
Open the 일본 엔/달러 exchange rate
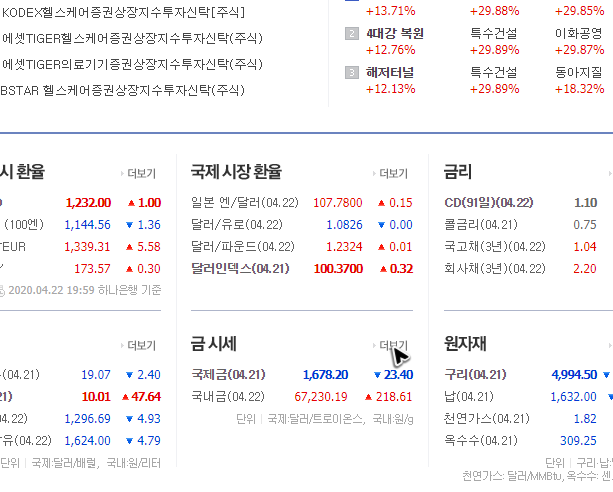point(245,203)
